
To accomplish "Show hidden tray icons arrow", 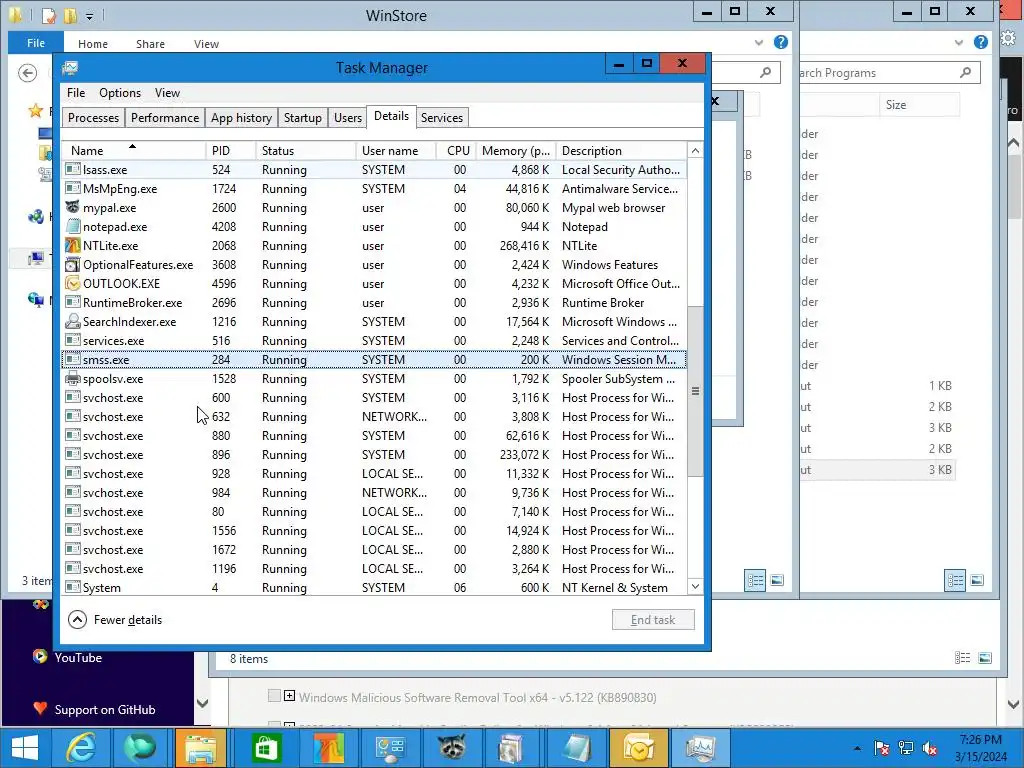I will tap(857, 748).
